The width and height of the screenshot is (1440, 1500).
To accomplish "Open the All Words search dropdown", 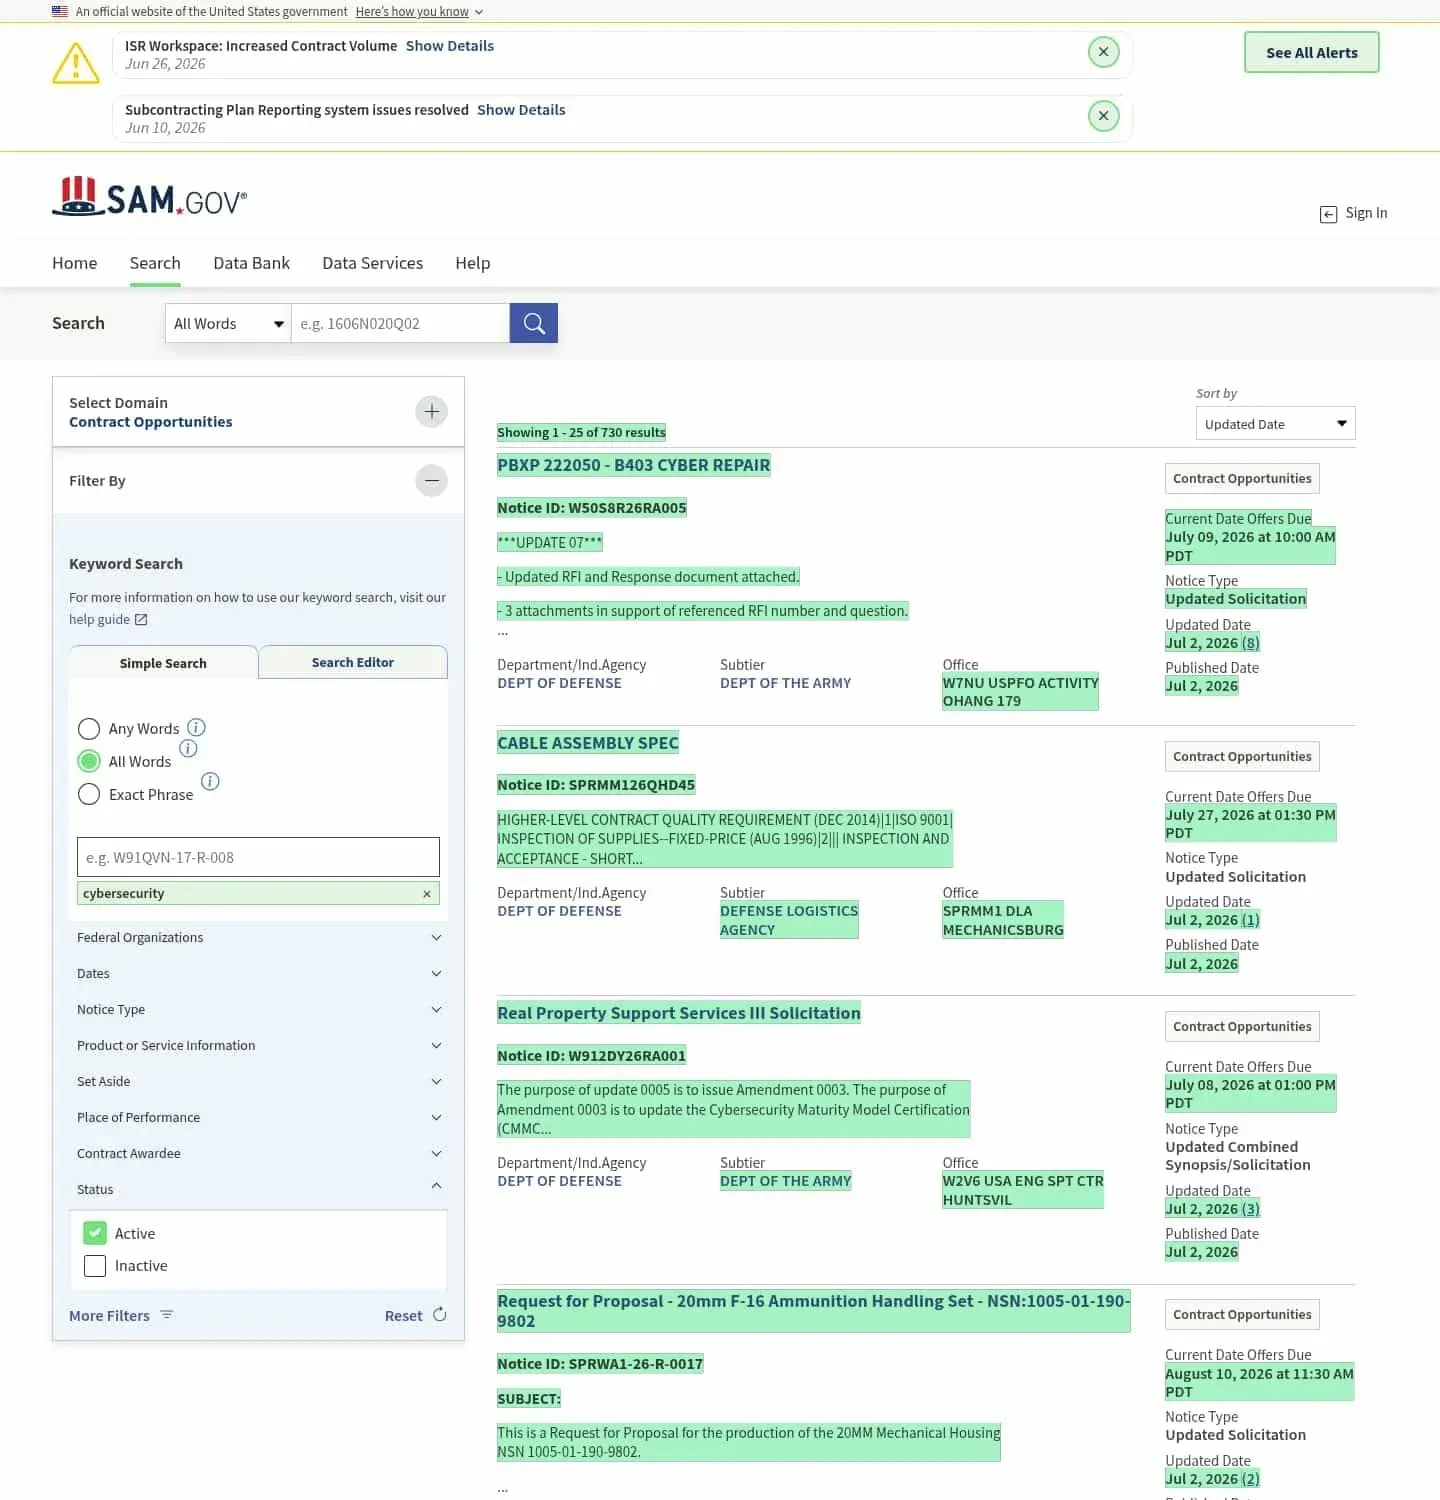I will 228,323.
